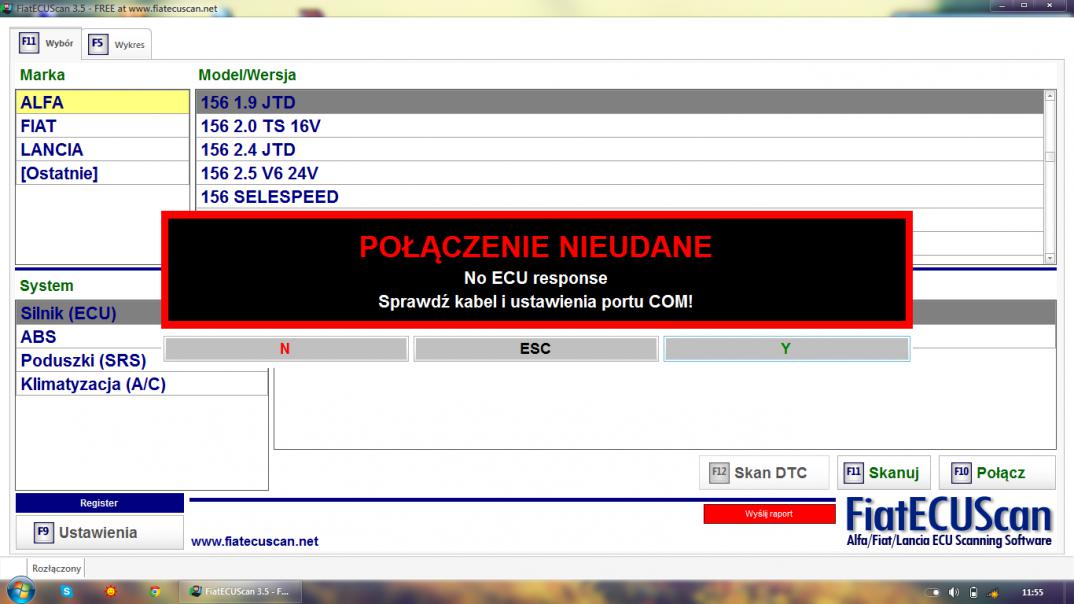This screenshot has width=1074, height=604.
Task: Switch to the Wybór tab
Action: pyautogui.click(x=47, y=43)
